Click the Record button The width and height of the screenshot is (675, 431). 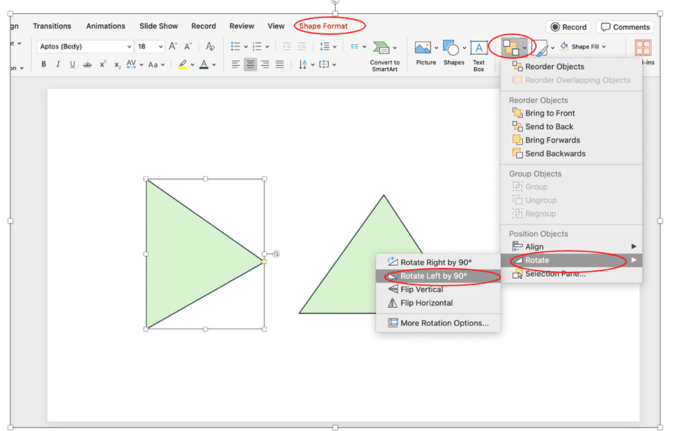click(x=569, y=27)
